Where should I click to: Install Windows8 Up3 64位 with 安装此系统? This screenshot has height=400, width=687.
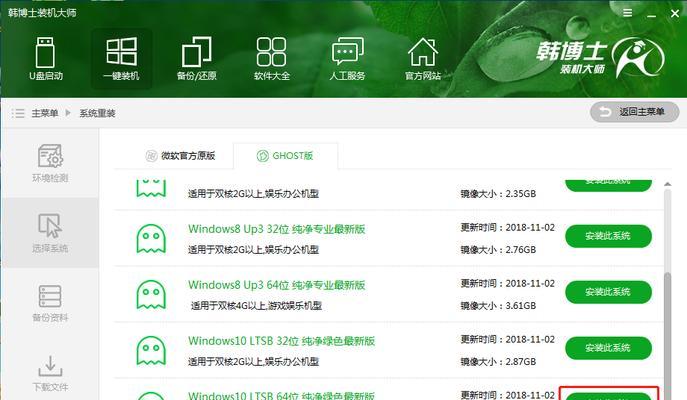tap(608, 292)
